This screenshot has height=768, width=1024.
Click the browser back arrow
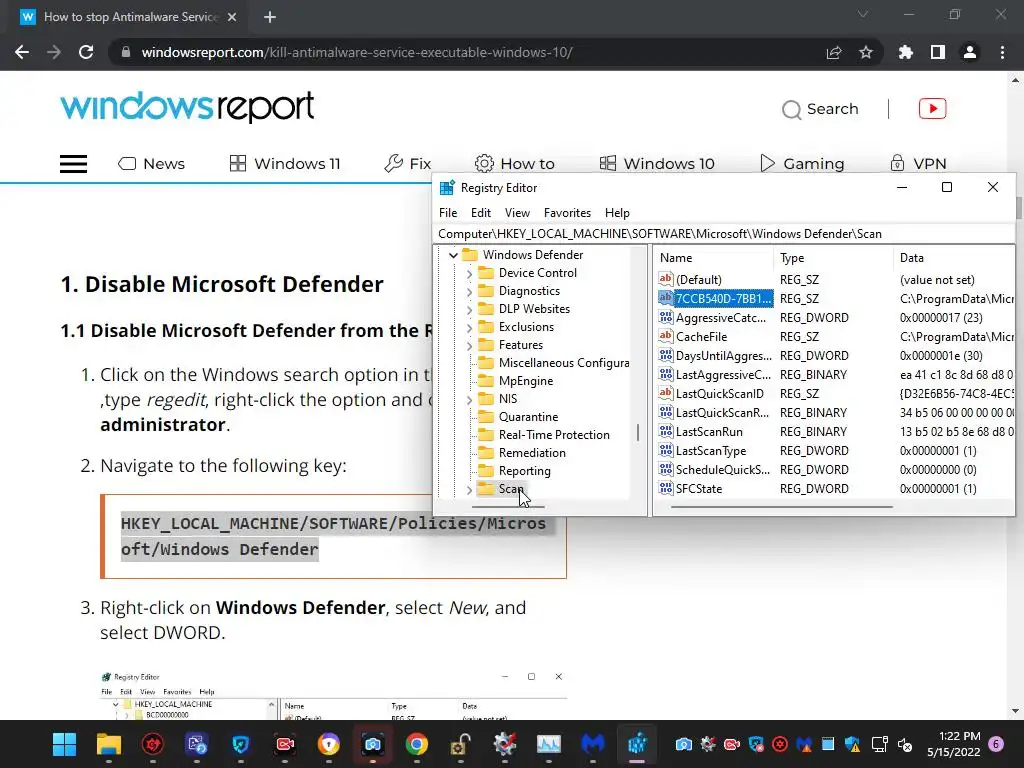click(x=22, y=52)
